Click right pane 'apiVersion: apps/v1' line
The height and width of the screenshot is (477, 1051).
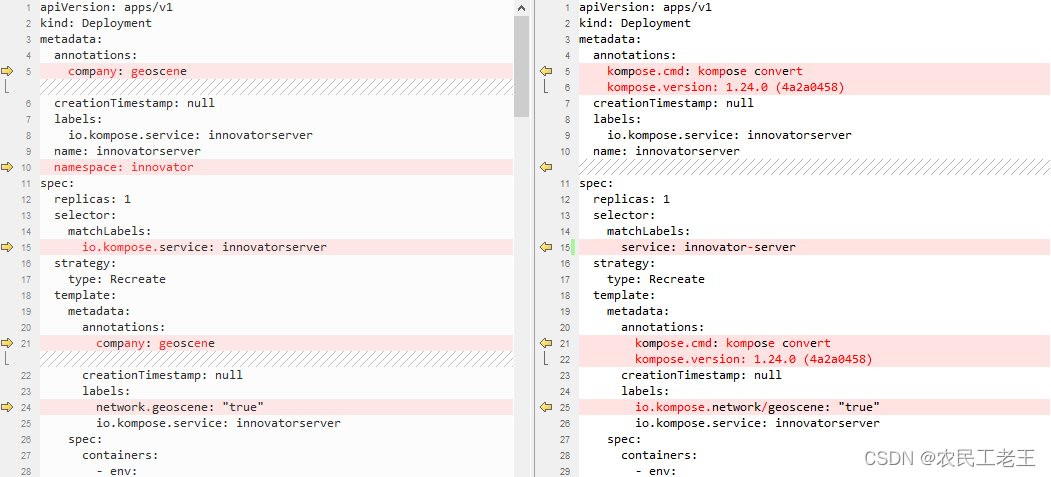click(x=645, y=7)
